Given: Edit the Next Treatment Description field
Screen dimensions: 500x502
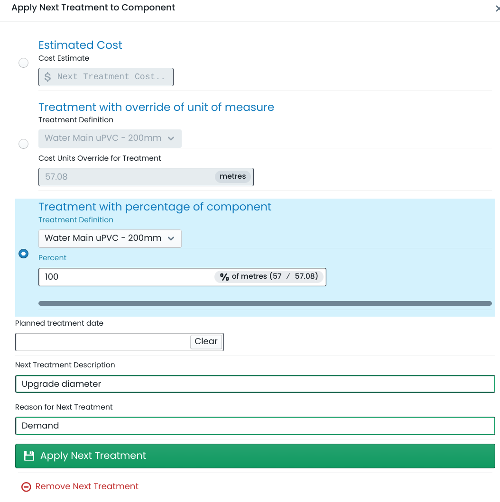Looking at the screenshot, I should (x=255, y=384).
